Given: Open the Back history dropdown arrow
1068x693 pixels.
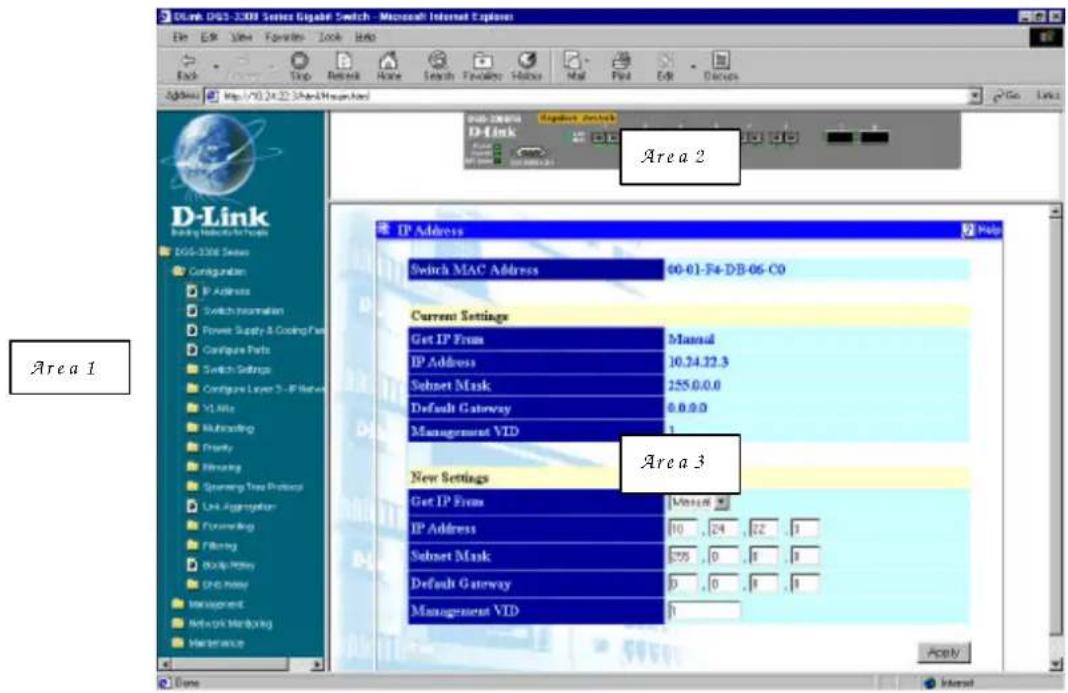Looking at the screenshot, I should point(216,67).
